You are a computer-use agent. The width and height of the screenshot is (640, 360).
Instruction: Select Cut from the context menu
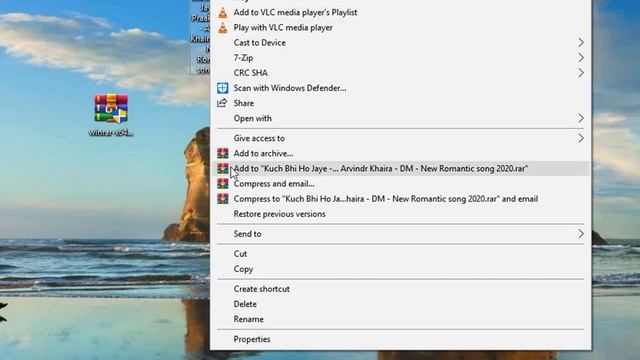pos(240,254)
